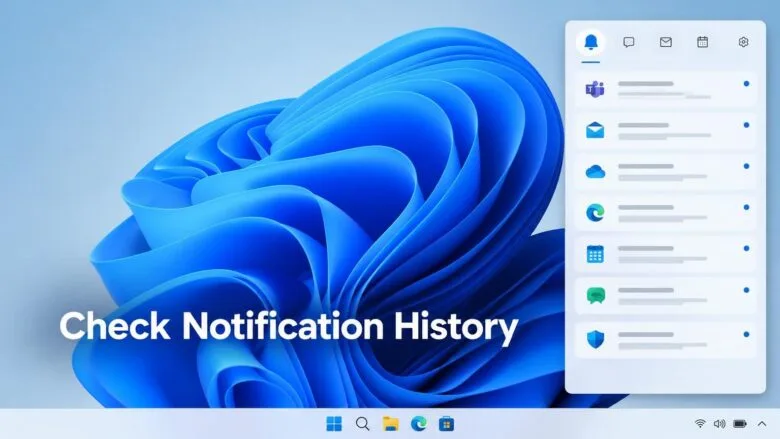Switch to the chat bubble tab

coord(629,42)
